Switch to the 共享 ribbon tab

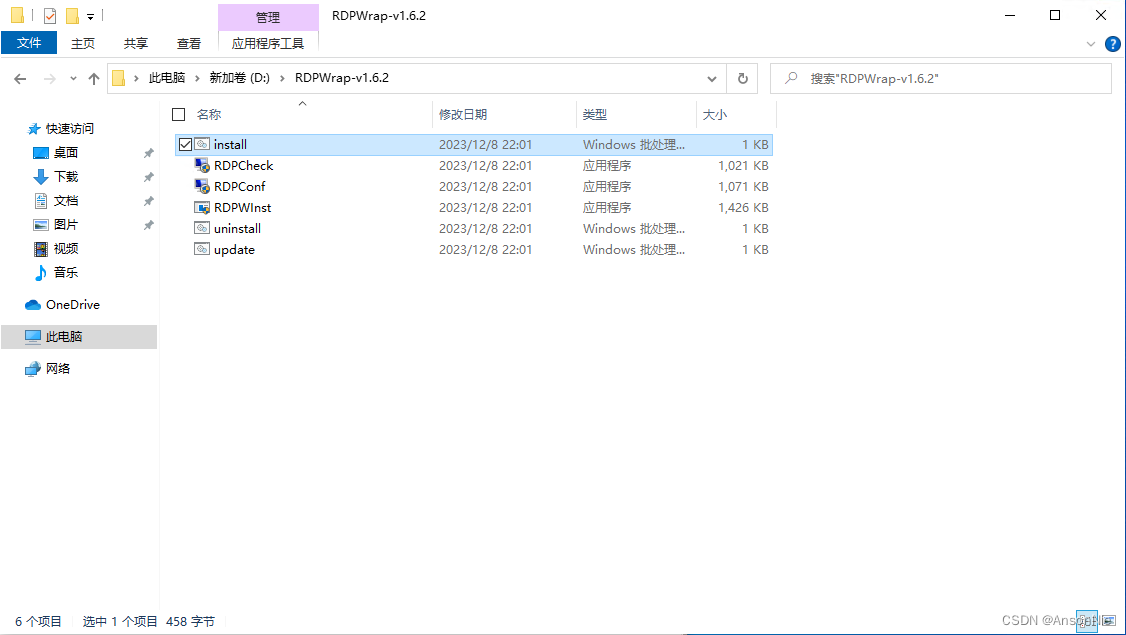136,43
